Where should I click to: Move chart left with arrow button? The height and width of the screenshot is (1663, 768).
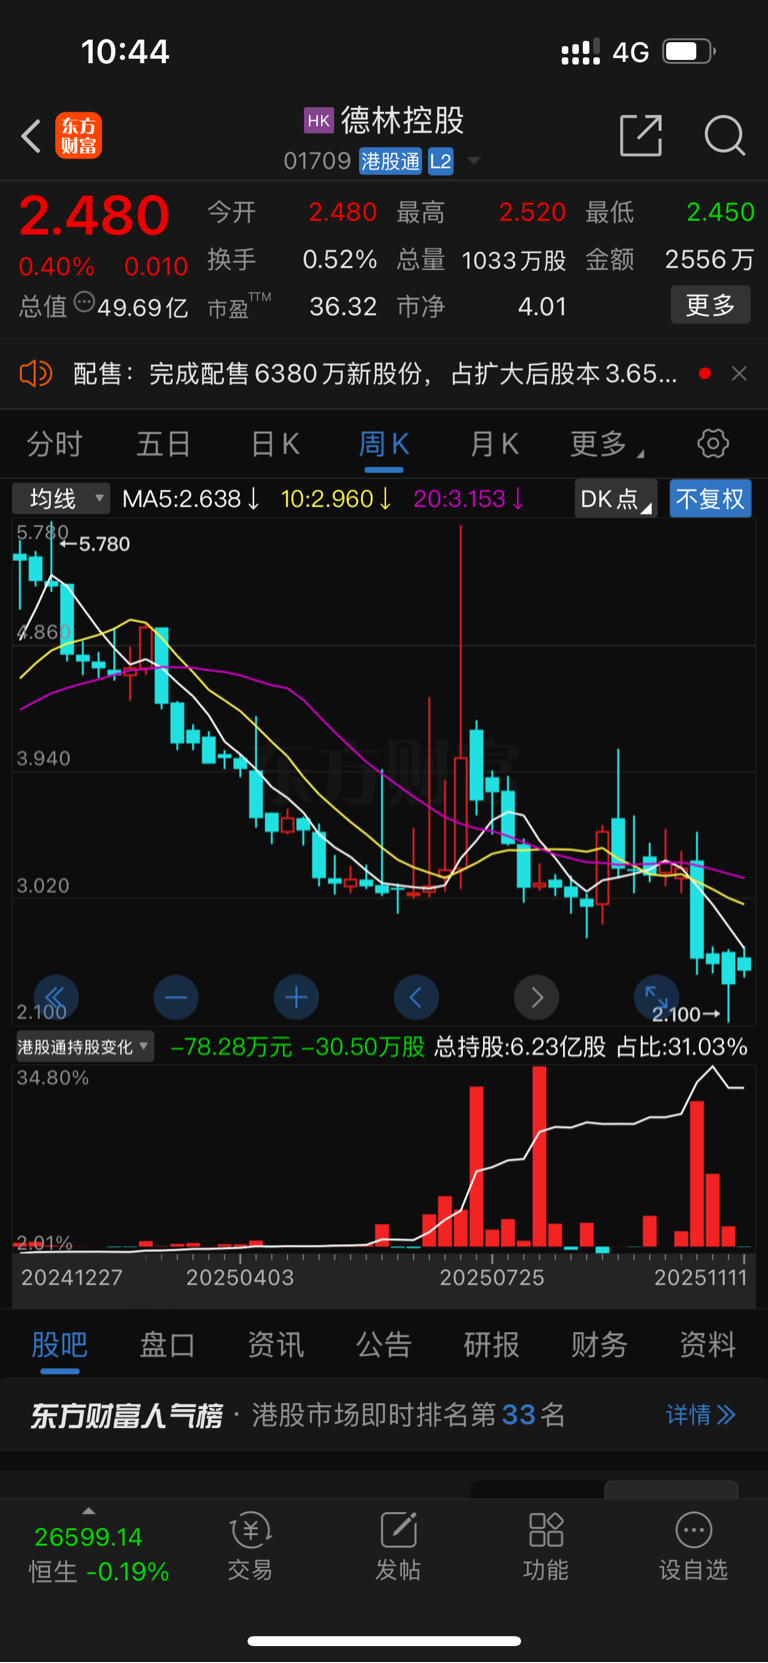pos(416,997)
